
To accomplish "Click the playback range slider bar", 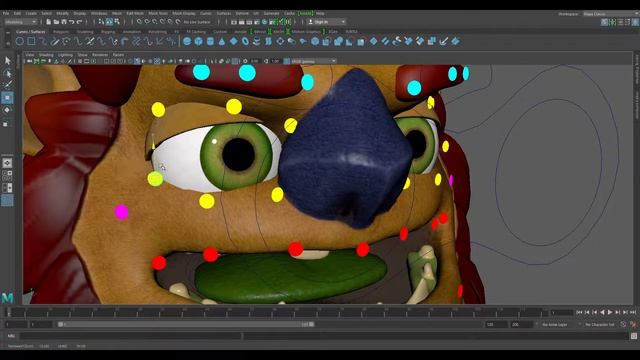I will (x=186, y=324).
